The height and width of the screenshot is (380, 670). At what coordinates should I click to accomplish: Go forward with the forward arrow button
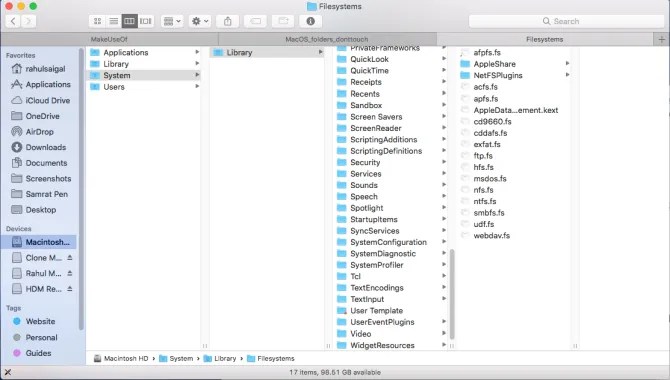click(x=29, y=21)
